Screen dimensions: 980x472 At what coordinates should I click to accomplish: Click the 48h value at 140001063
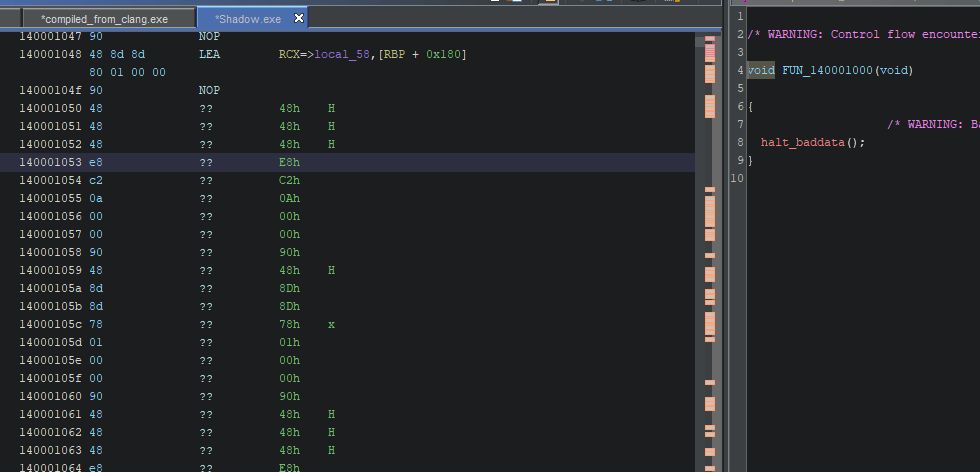pyautogui.click(x=289, y=451)
